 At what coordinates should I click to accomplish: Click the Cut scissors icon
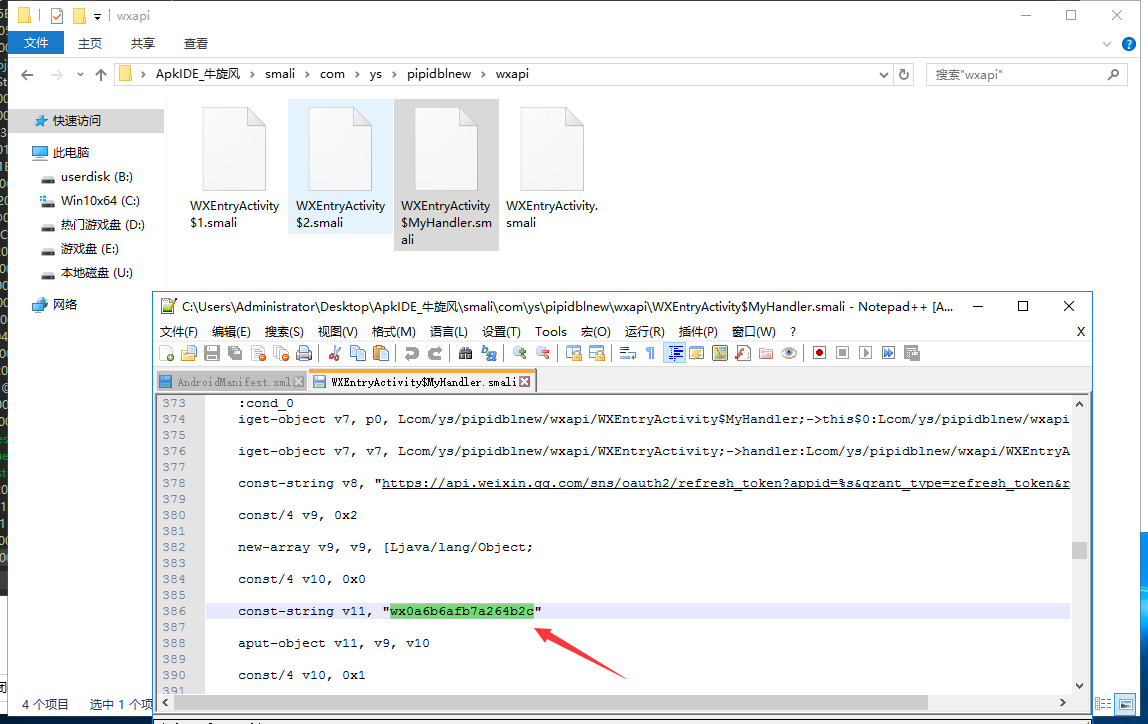[x=335, y=353]
